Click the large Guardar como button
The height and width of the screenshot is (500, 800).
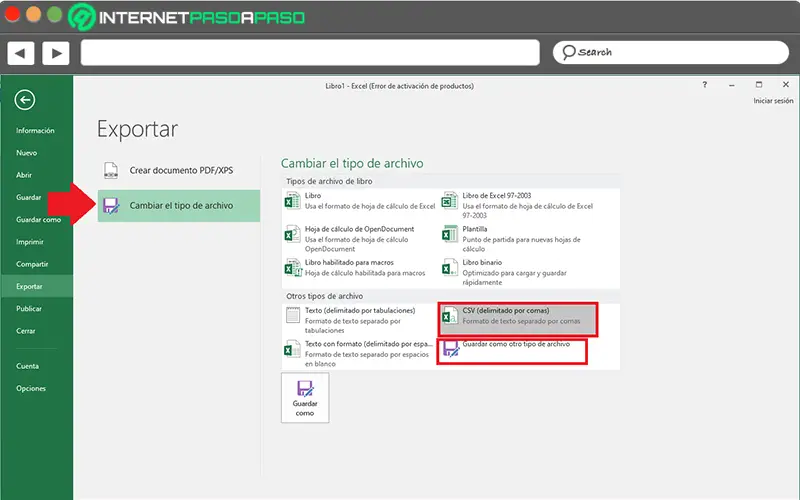[x=305, y=398]
